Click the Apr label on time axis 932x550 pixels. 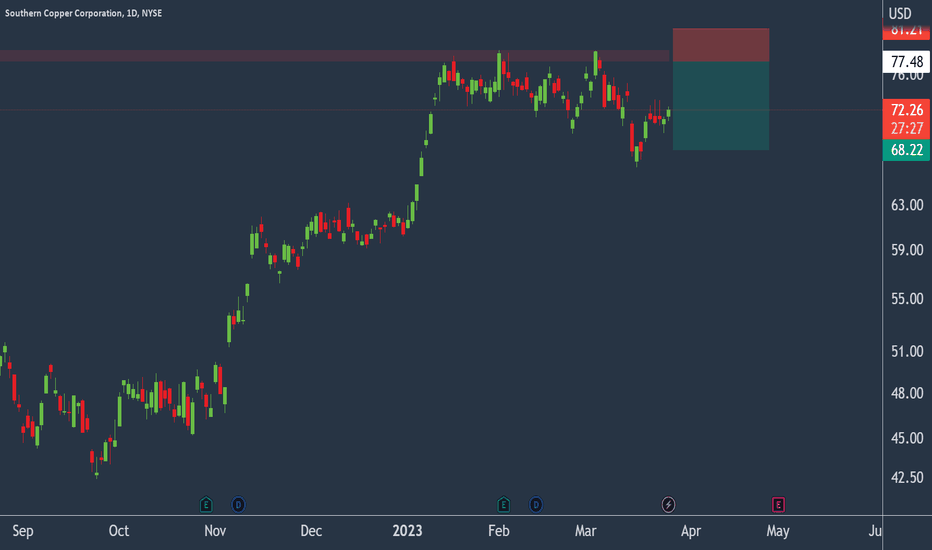pos(691,531)
